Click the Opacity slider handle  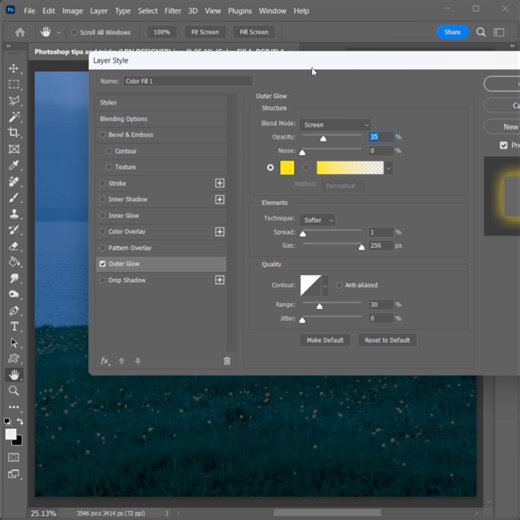point(323,138)
